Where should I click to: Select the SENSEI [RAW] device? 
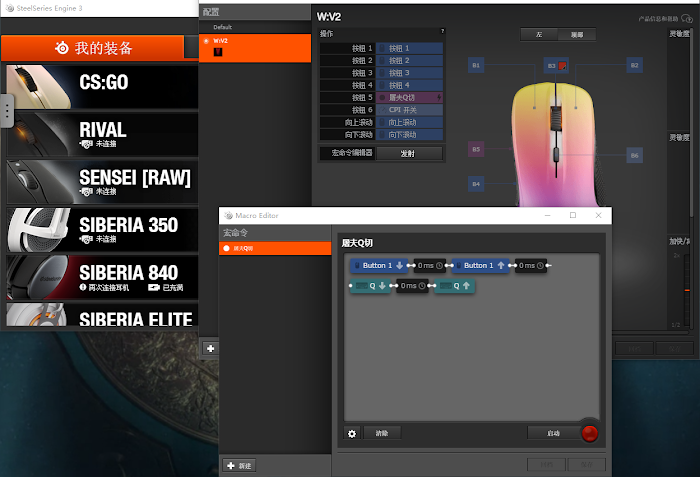(x=102, y=182)
